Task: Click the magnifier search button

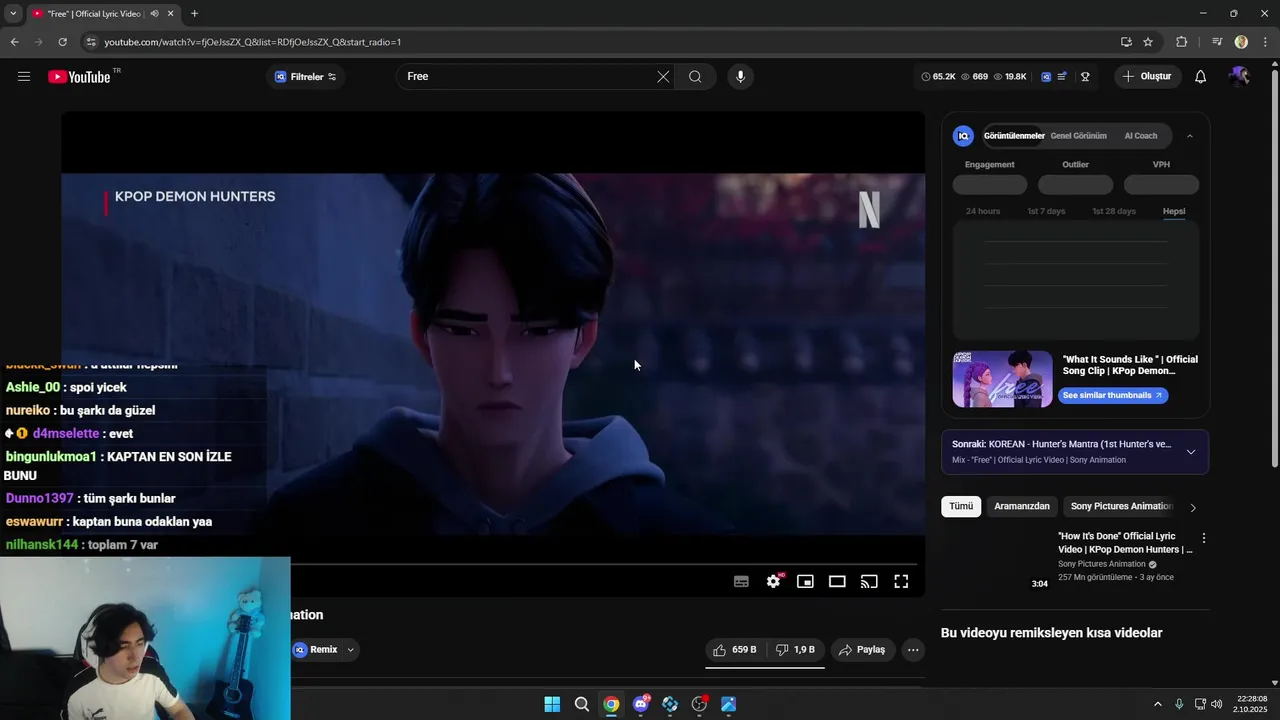Action: [x=695, y=77]
